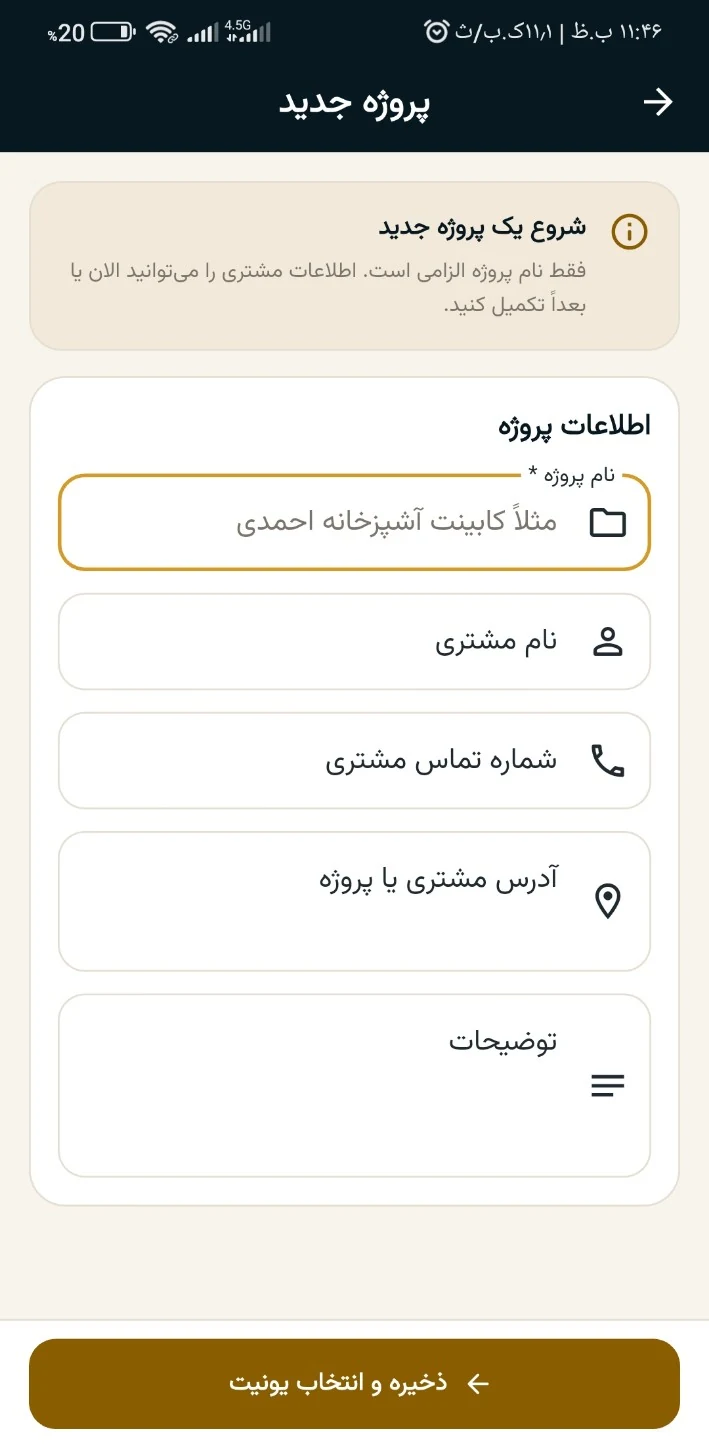Click the اطلاعات پروژه section heading
709x1444 pixels.
(x=574, y=425)
